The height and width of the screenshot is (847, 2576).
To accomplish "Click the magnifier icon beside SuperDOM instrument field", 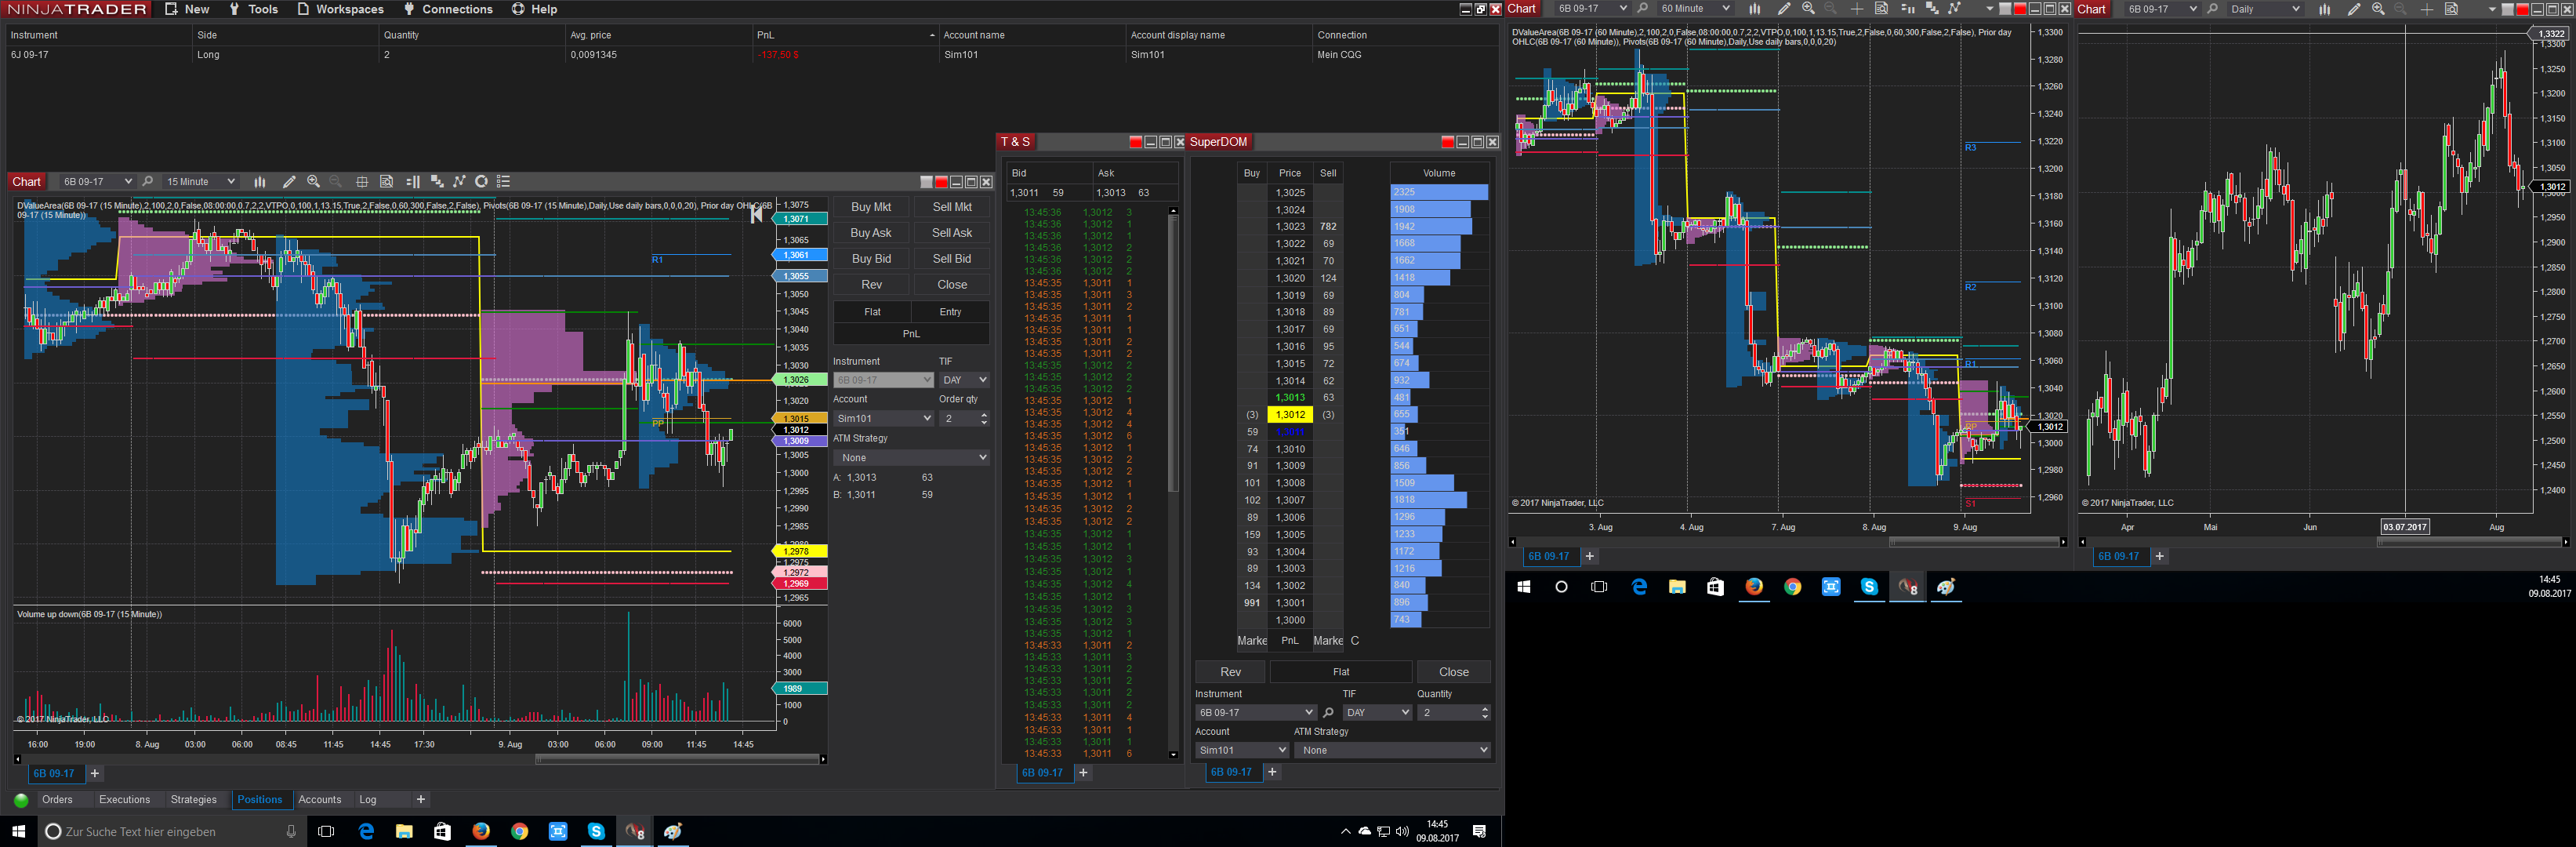I will click(x=1328, y=713).
